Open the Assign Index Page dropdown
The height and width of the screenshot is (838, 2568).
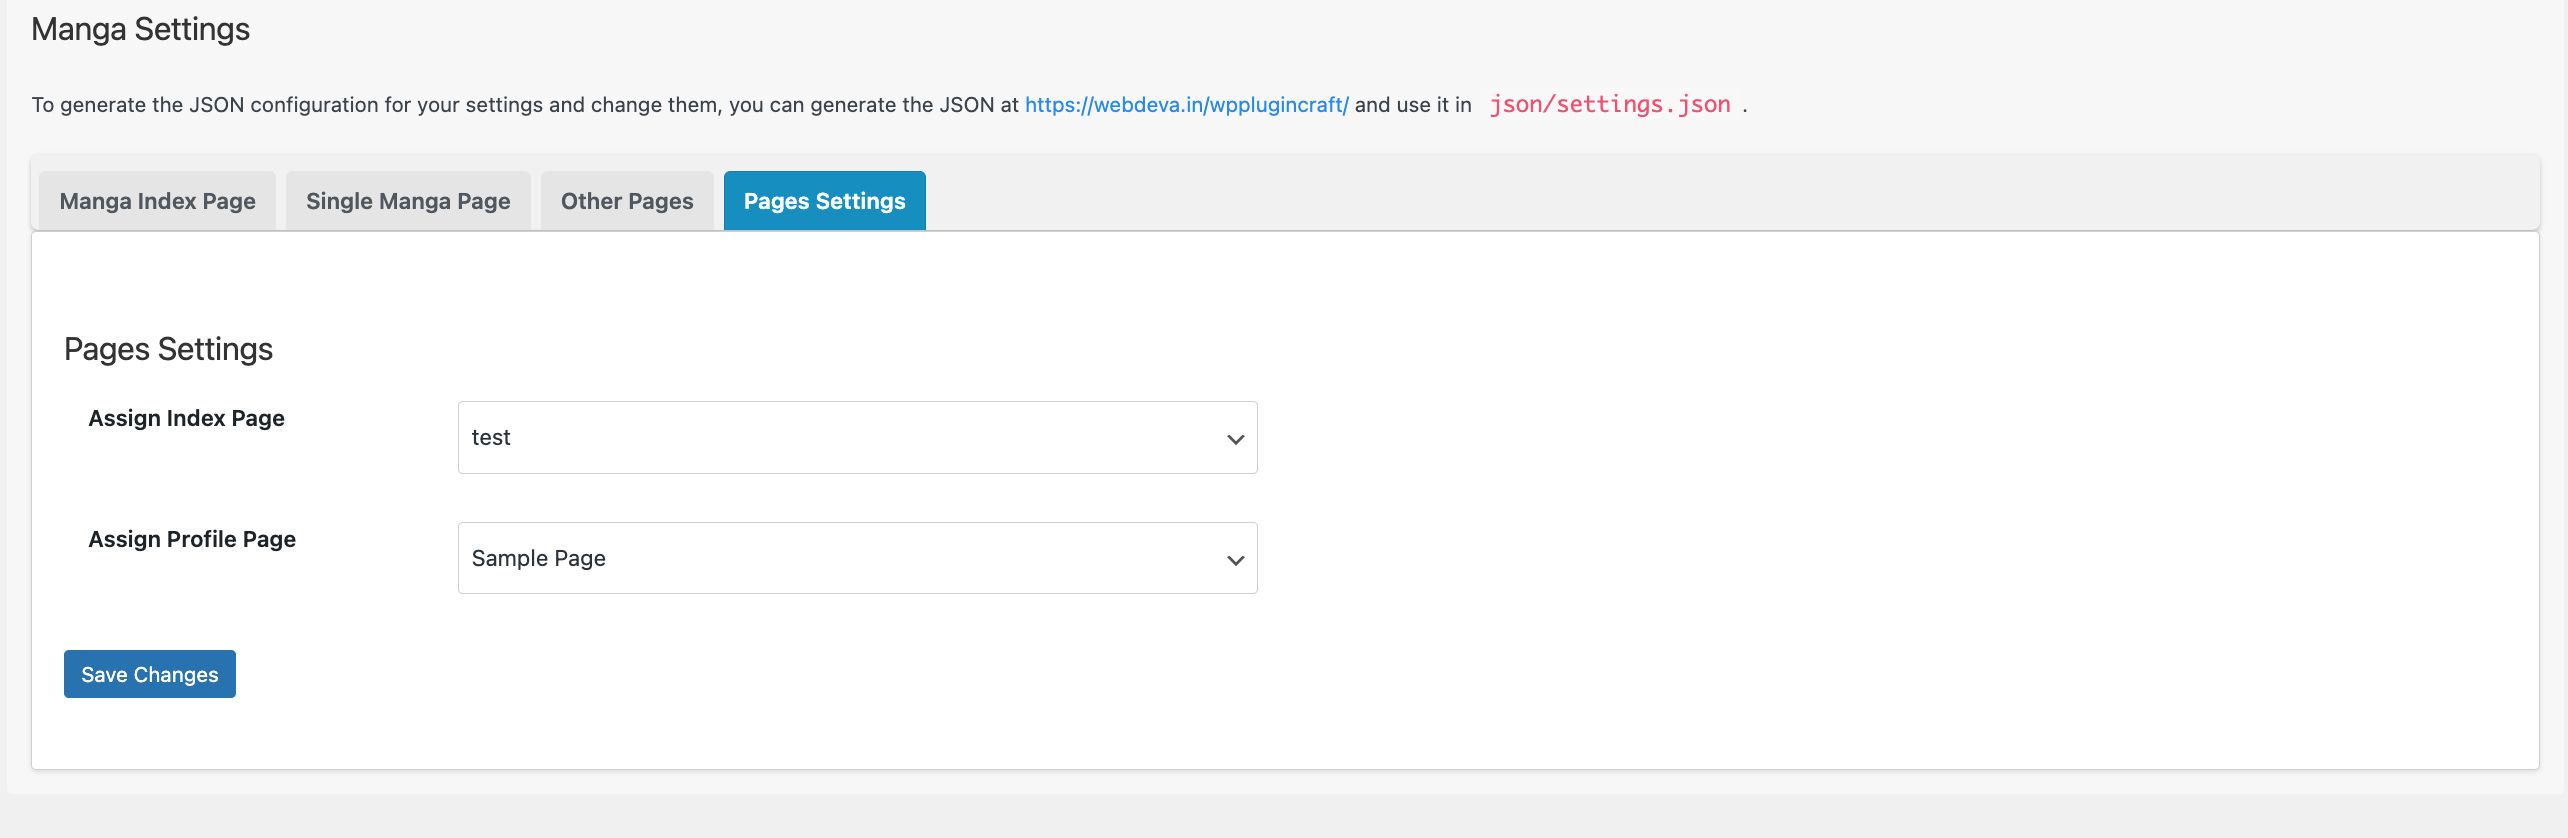click(x=856, y=438)
